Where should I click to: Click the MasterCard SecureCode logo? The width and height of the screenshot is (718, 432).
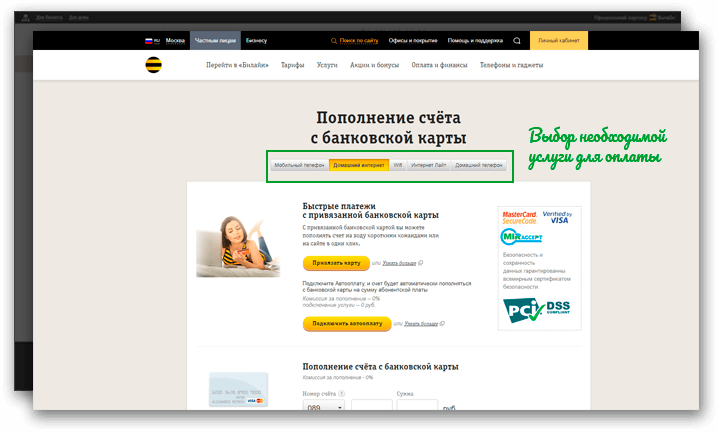[x=520, y=217]
